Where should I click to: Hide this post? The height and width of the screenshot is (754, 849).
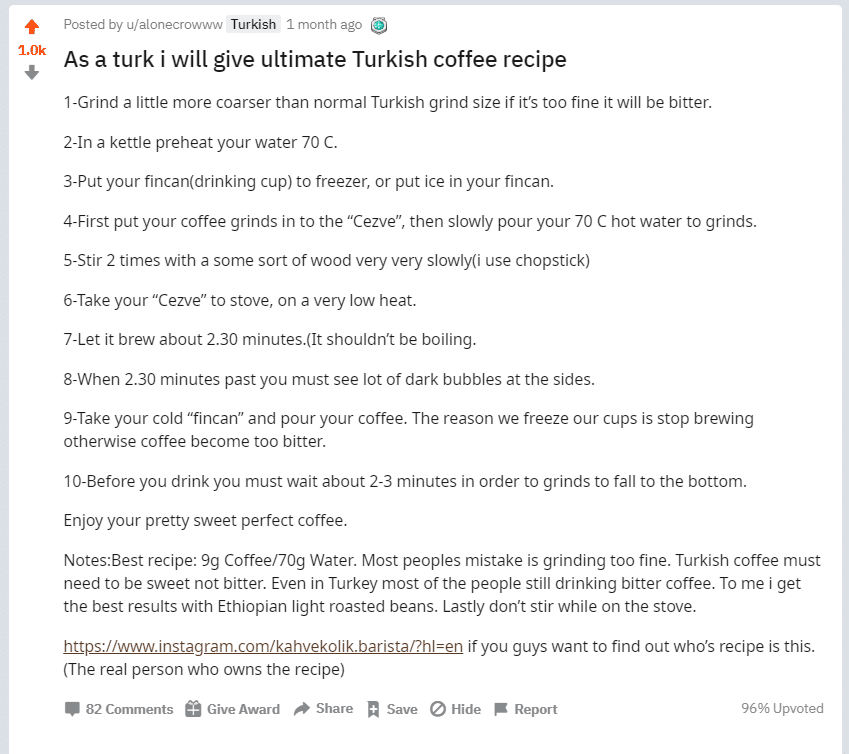click(464, 709)
